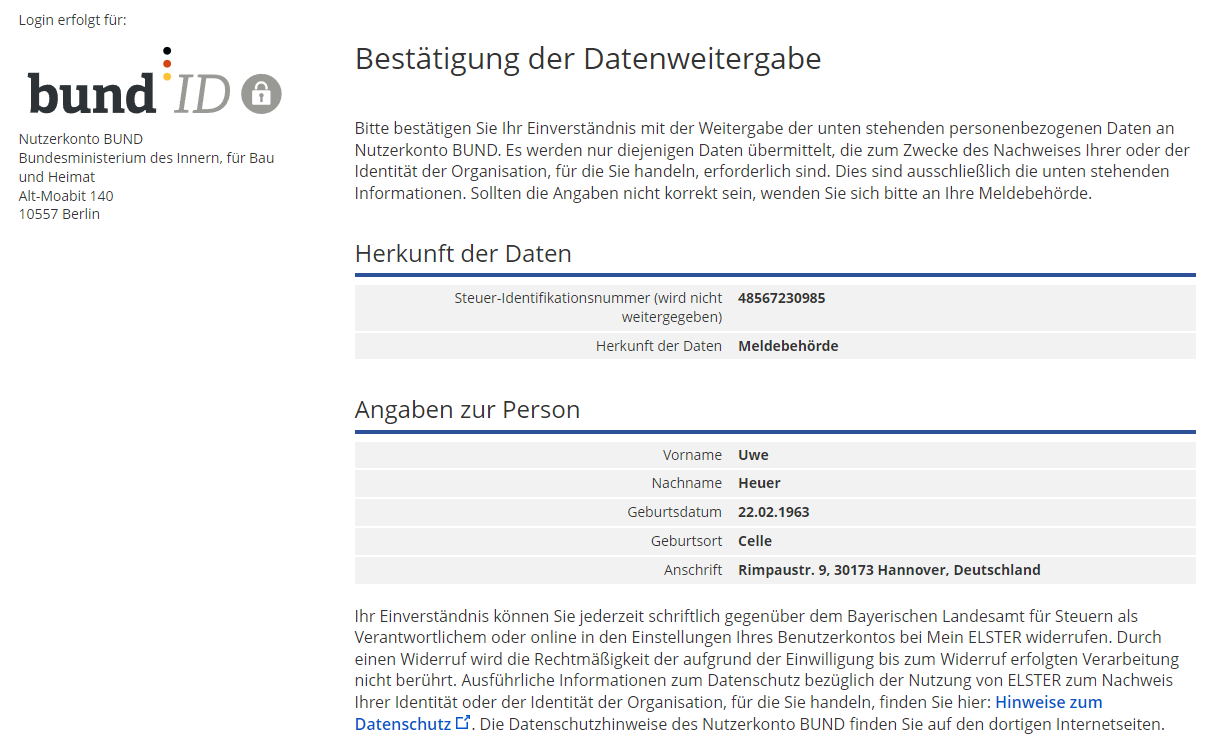Click the first name value Uwe
Screen dimensions: 1215x754
point(753,455)
